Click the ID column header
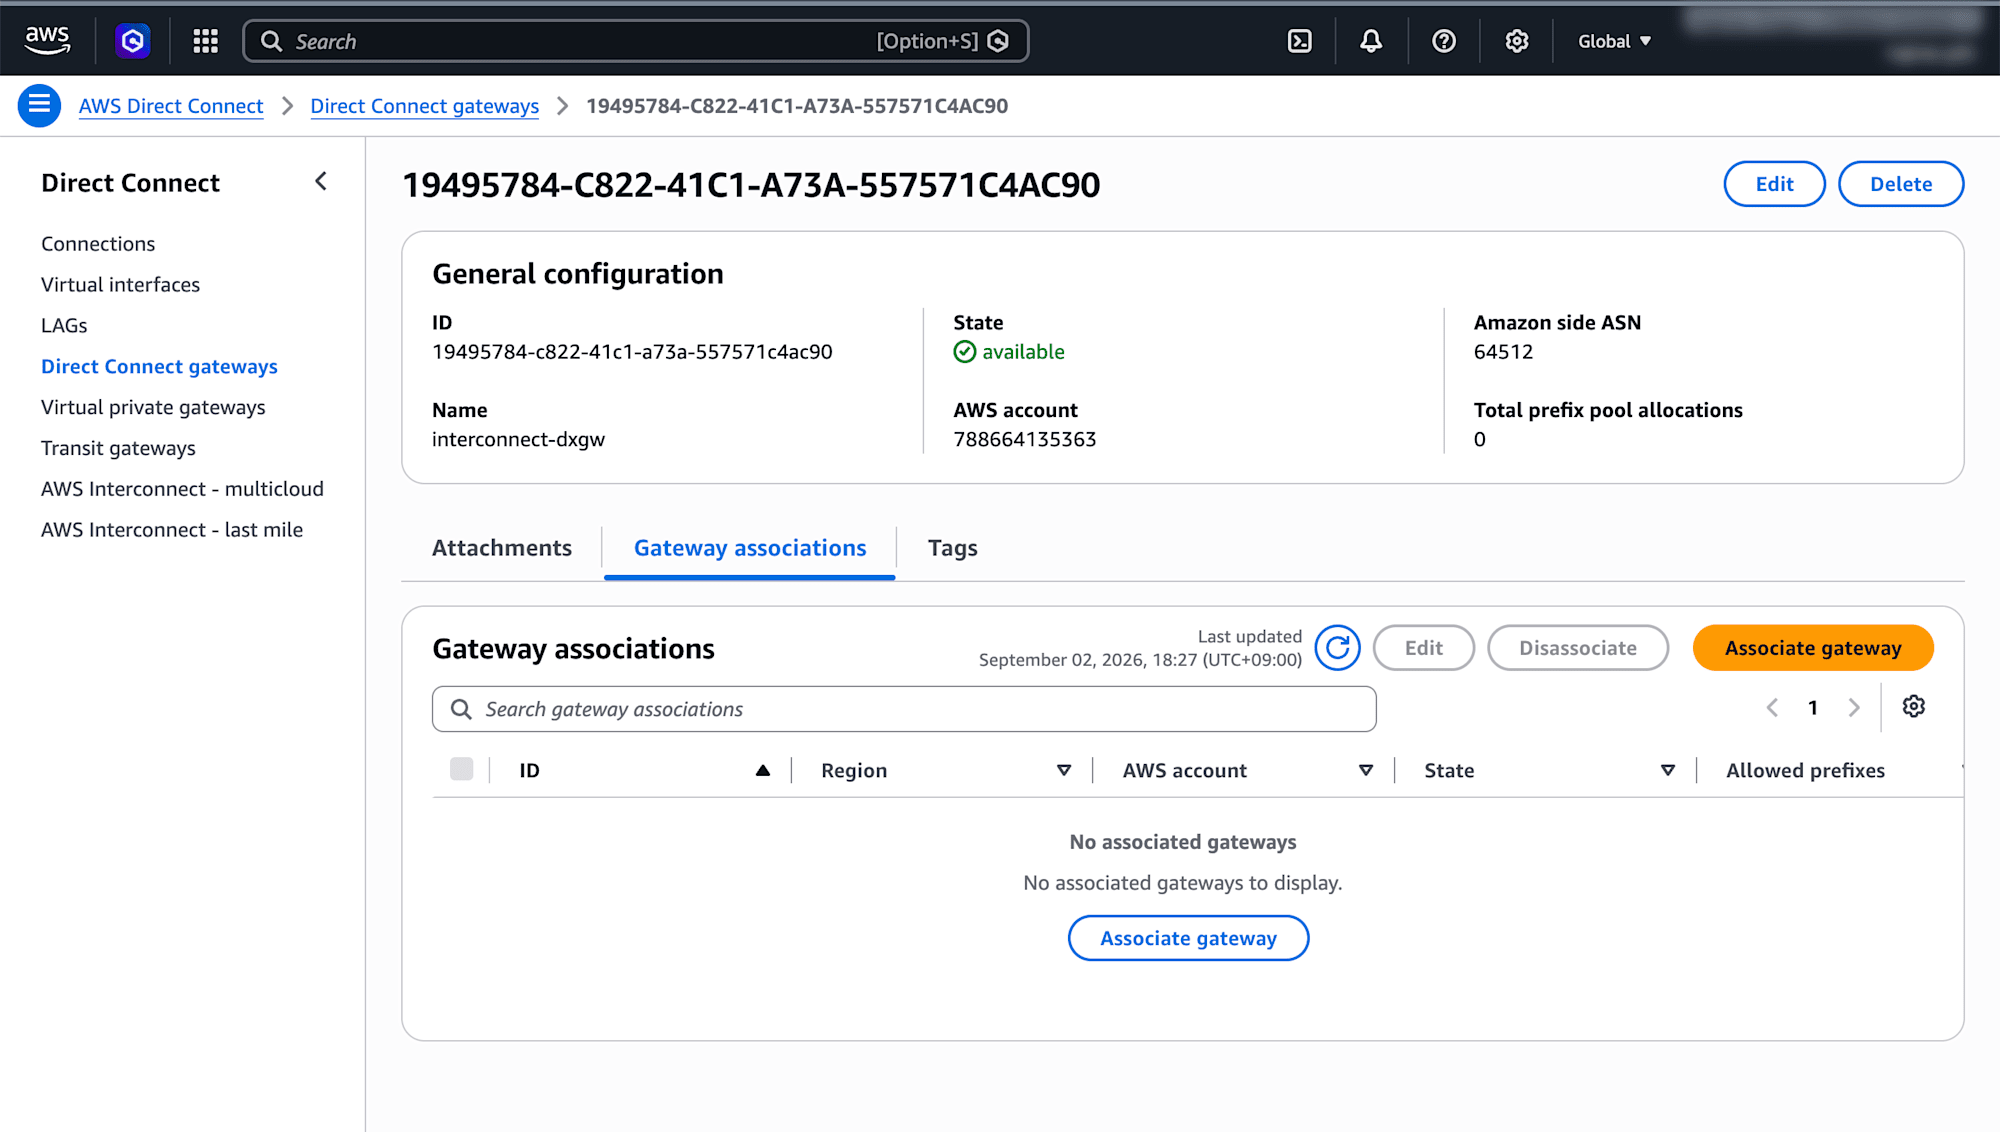2000x1132 pixels. tap(529, 770)
